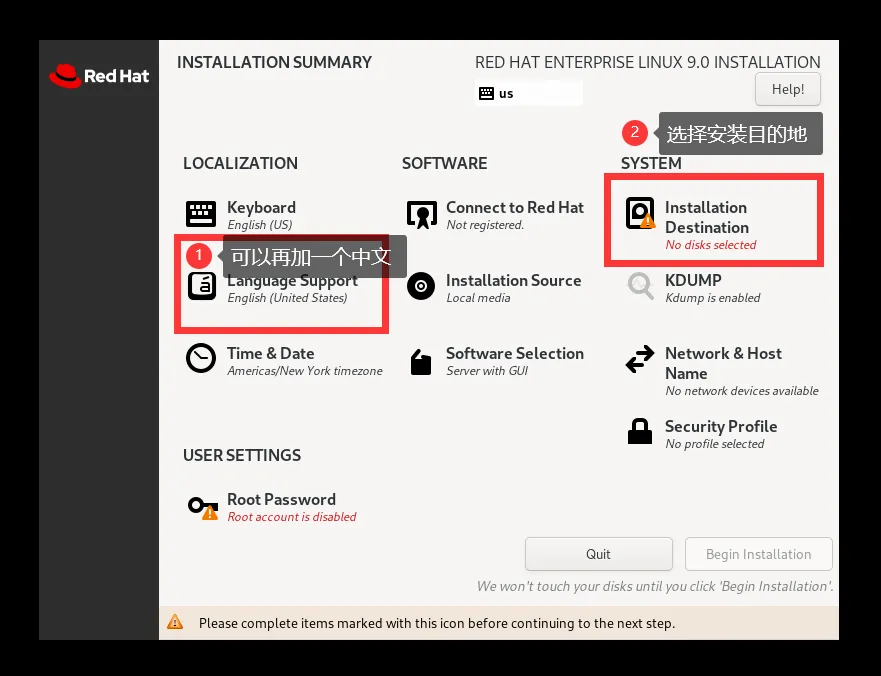Click 'No disks selected' status text
Image resolution: width=881 pixels, height=676 pixels.
pyautogui.click(x=711, y=244)
